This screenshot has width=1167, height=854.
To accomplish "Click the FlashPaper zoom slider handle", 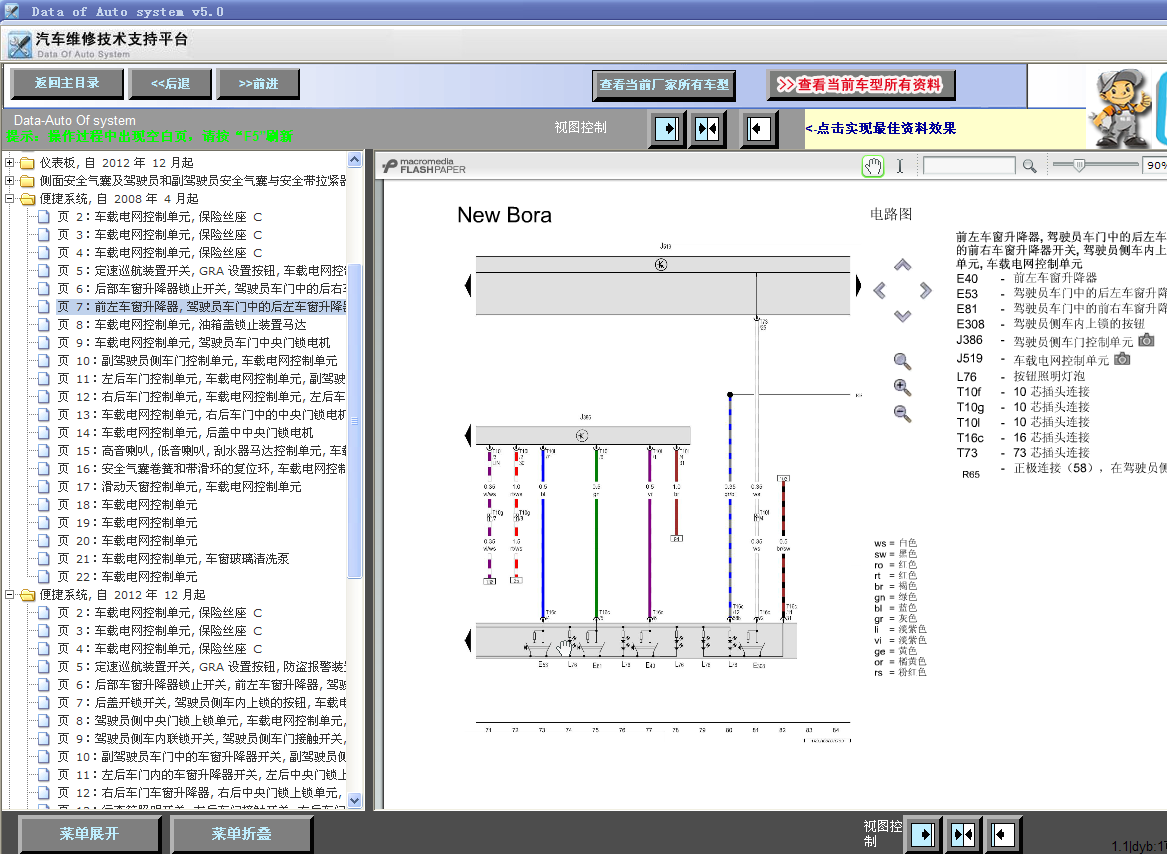I will 1078,166.
